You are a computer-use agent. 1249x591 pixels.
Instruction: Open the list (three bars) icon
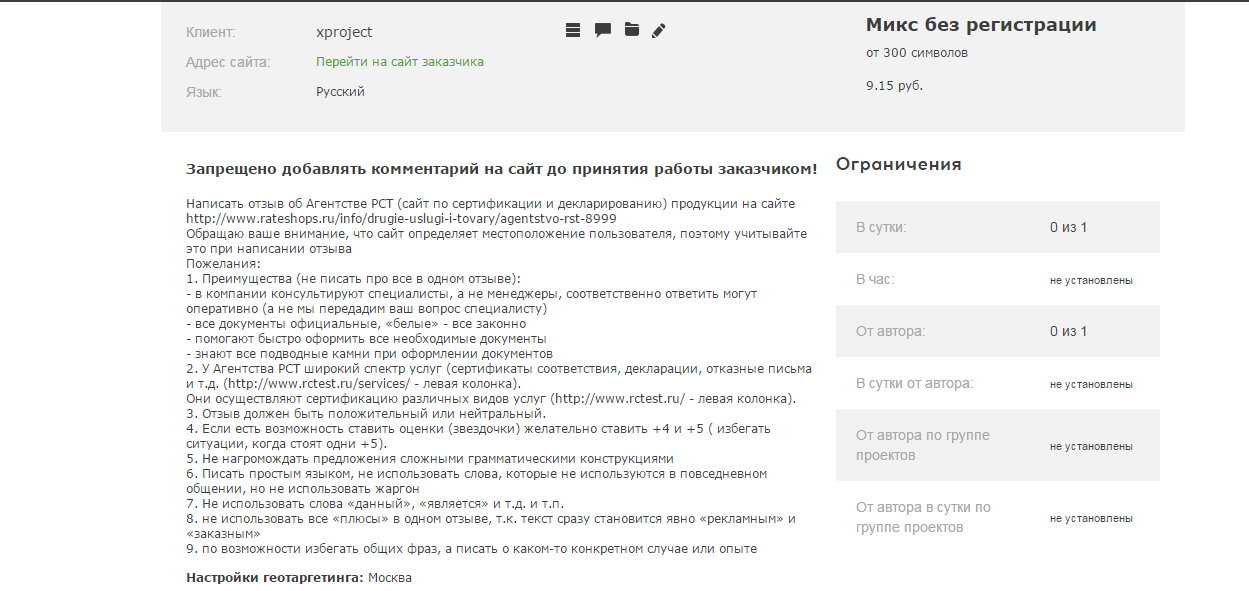tap(573, 30)
